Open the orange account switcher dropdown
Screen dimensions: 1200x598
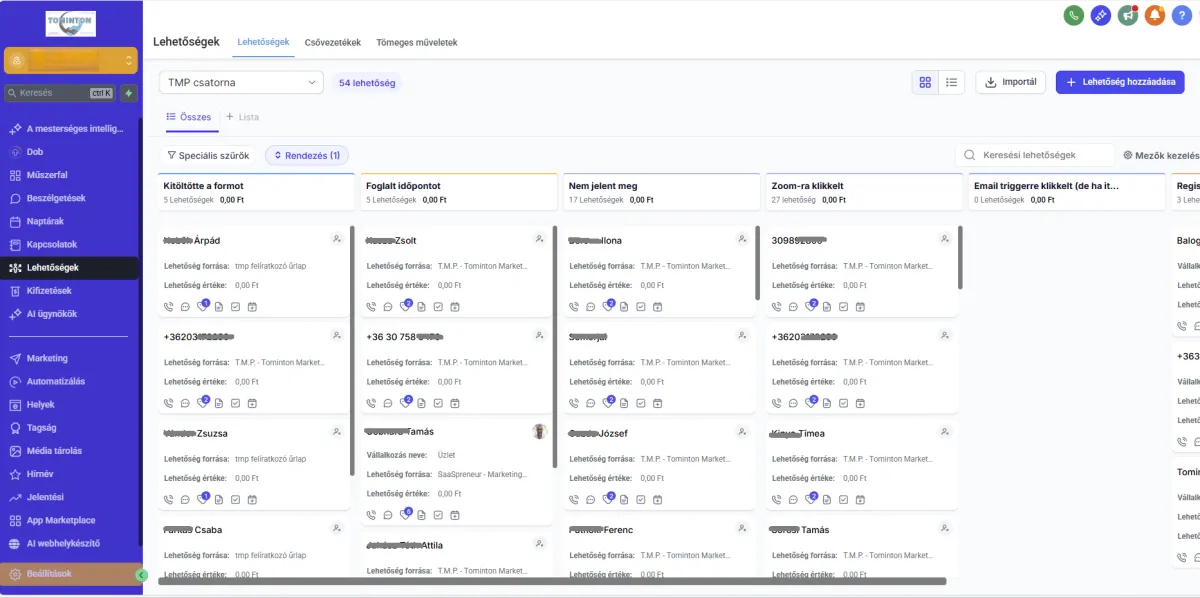pyautogui.click(x=70, y=61)
